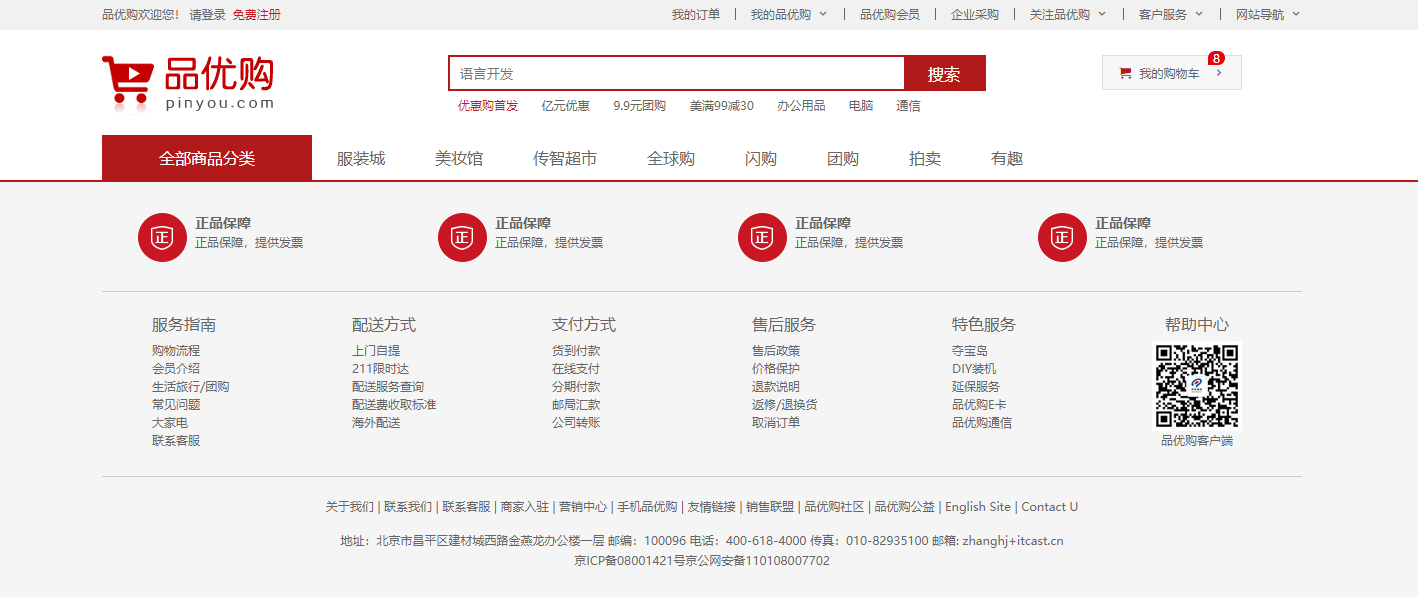Click the third 正品保障 emblem icon

762,237
